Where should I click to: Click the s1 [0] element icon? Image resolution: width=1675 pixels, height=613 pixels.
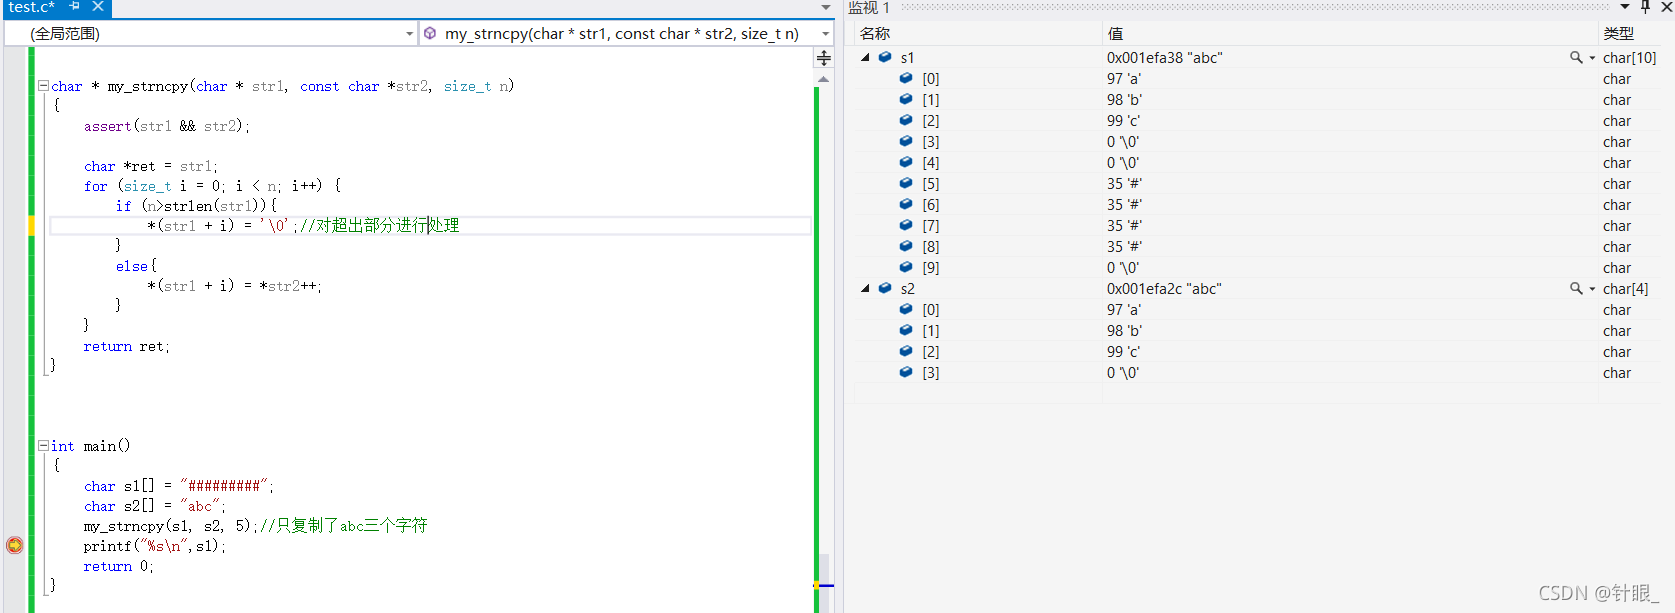[906, 78]
